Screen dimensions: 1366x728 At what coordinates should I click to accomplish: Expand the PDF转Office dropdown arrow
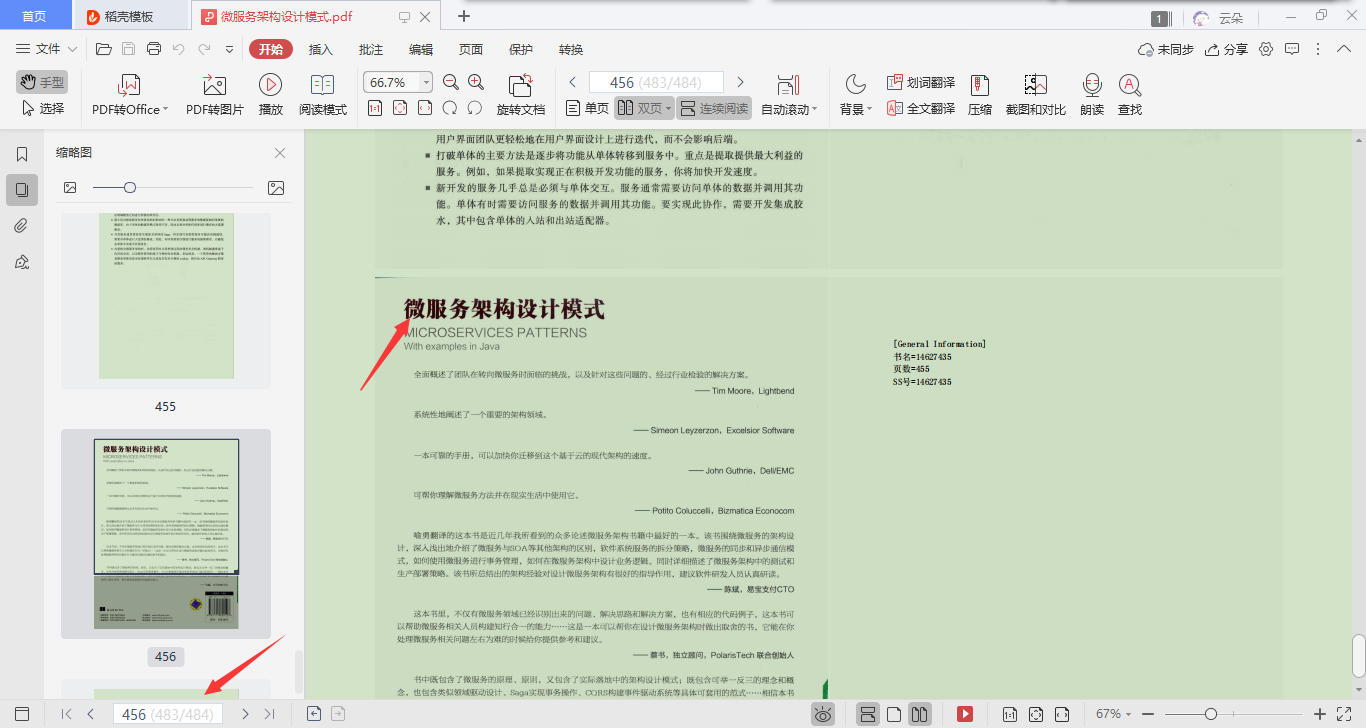166,109
